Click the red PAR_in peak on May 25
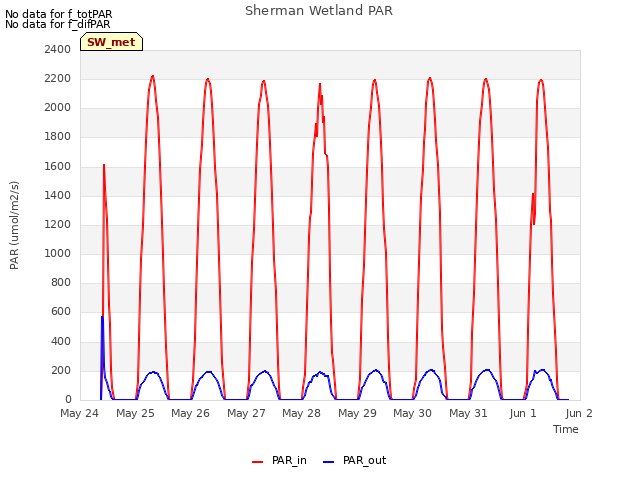640x480 pixels. (153, 76)
